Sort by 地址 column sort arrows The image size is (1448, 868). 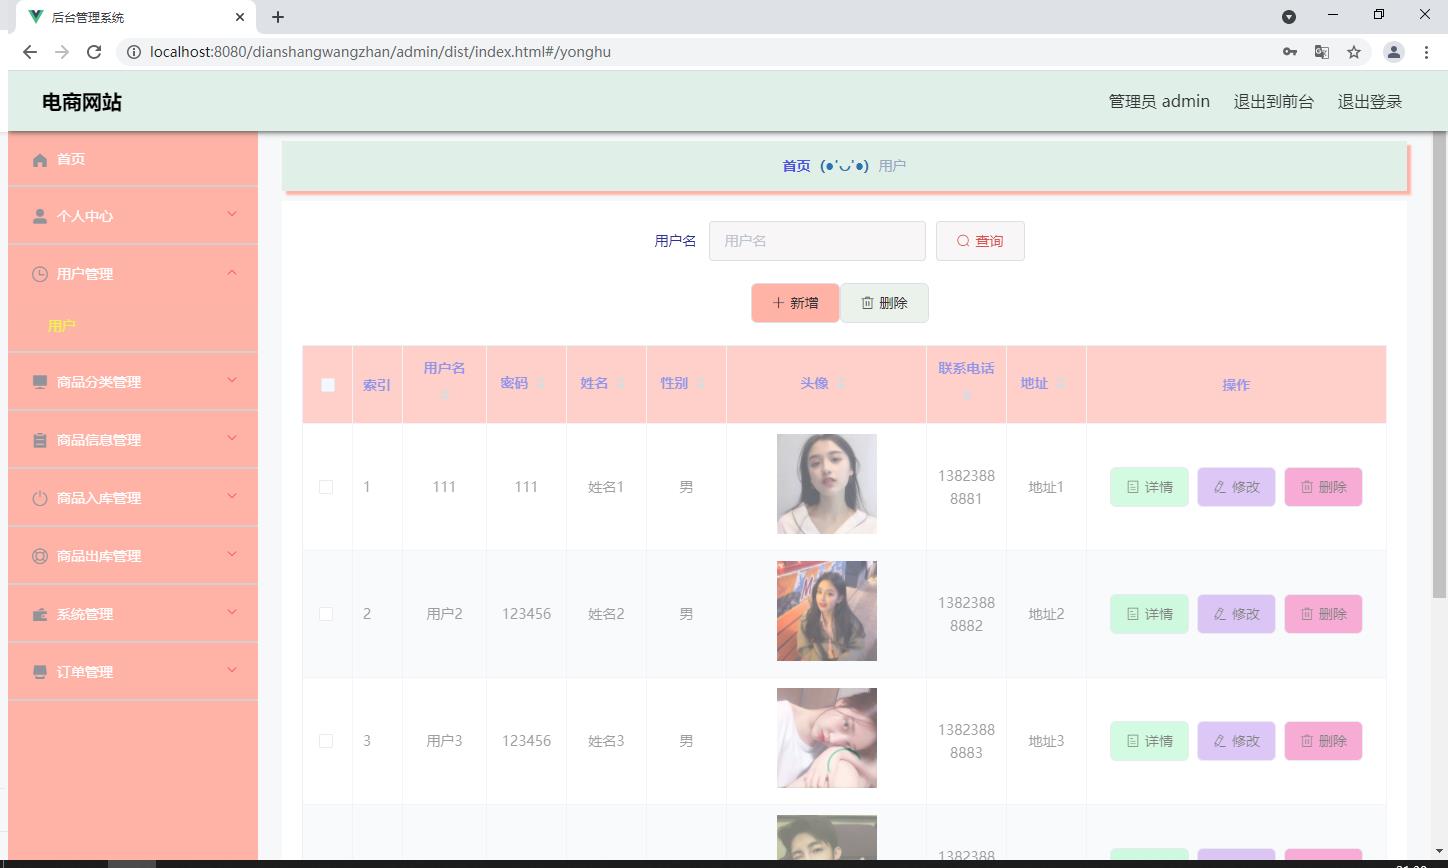click(1061, 384)
